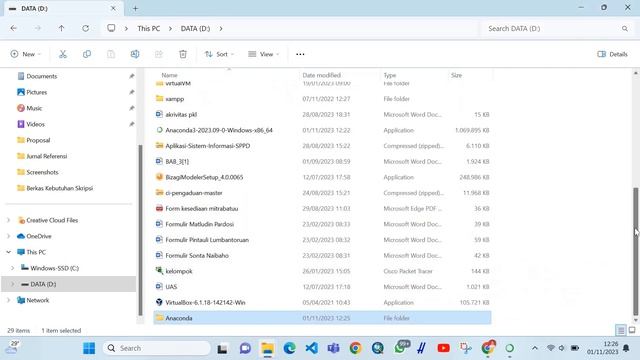Go up one folder level

(61, 28)
